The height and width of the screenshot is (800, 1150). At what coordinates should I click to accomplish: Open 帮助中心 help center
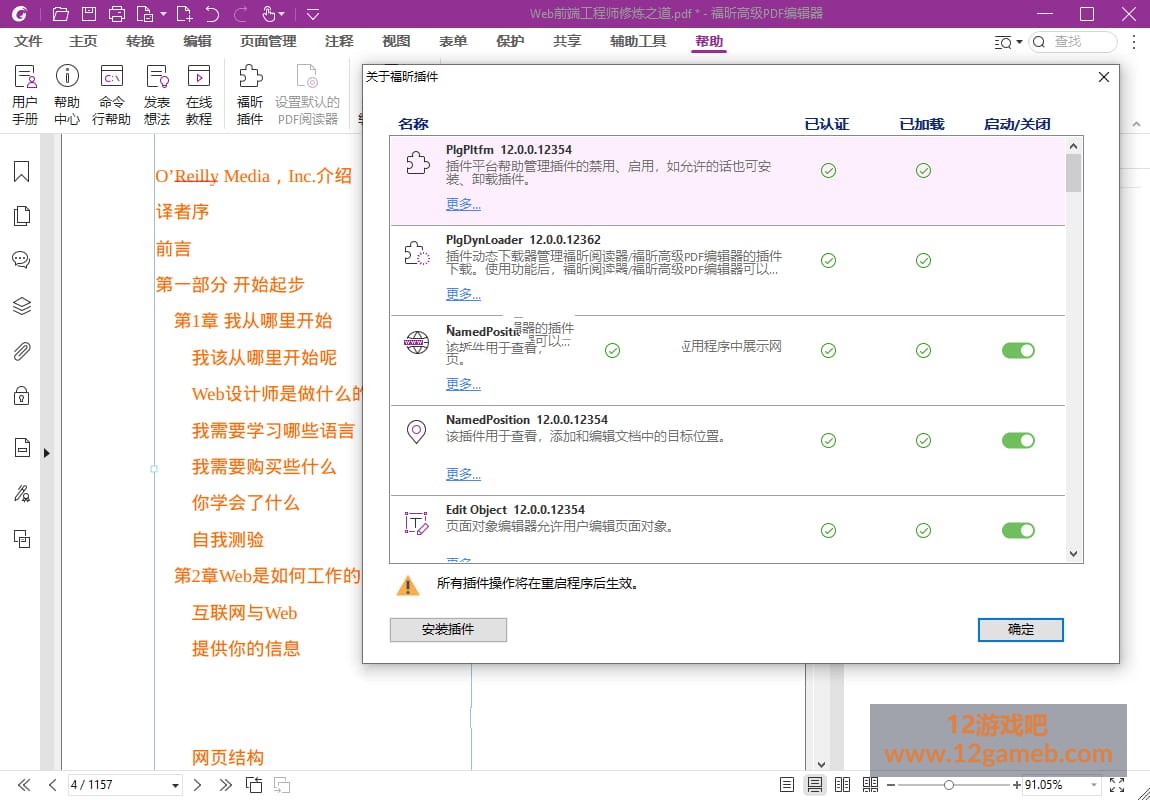pos(67,95)
